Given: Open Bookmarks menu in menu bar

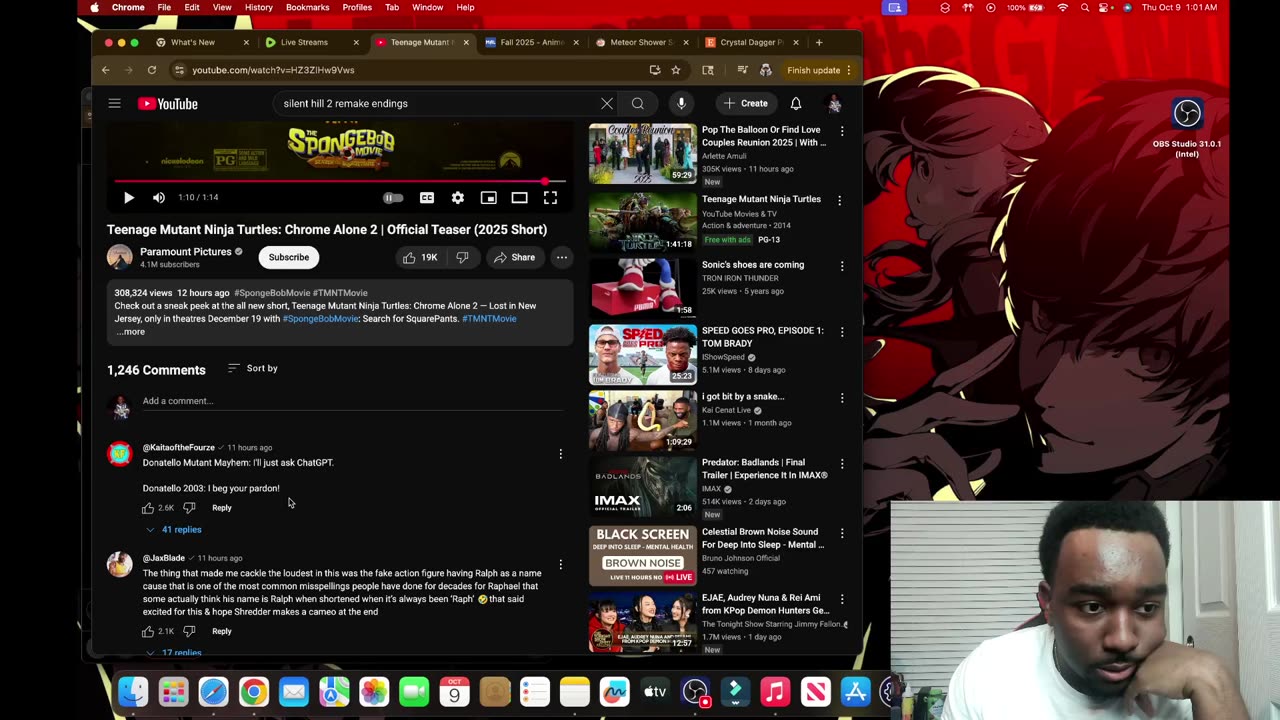Looking at the screenshot, I should pyautogui.click(x=307, y=7).
